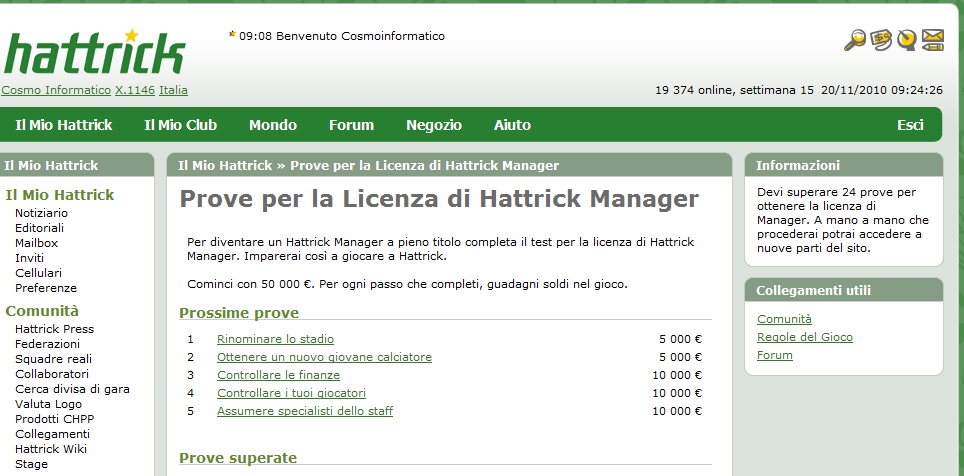Open the envelope and pencil mail icon
This screenshot has height=476, width=964.
click(x=933, y=40)
